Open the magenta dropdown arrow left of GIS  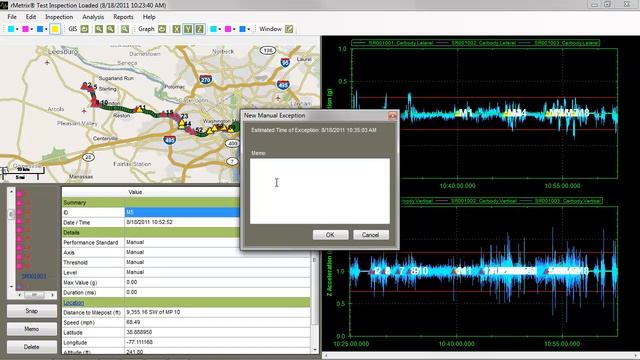click(31, 29)
